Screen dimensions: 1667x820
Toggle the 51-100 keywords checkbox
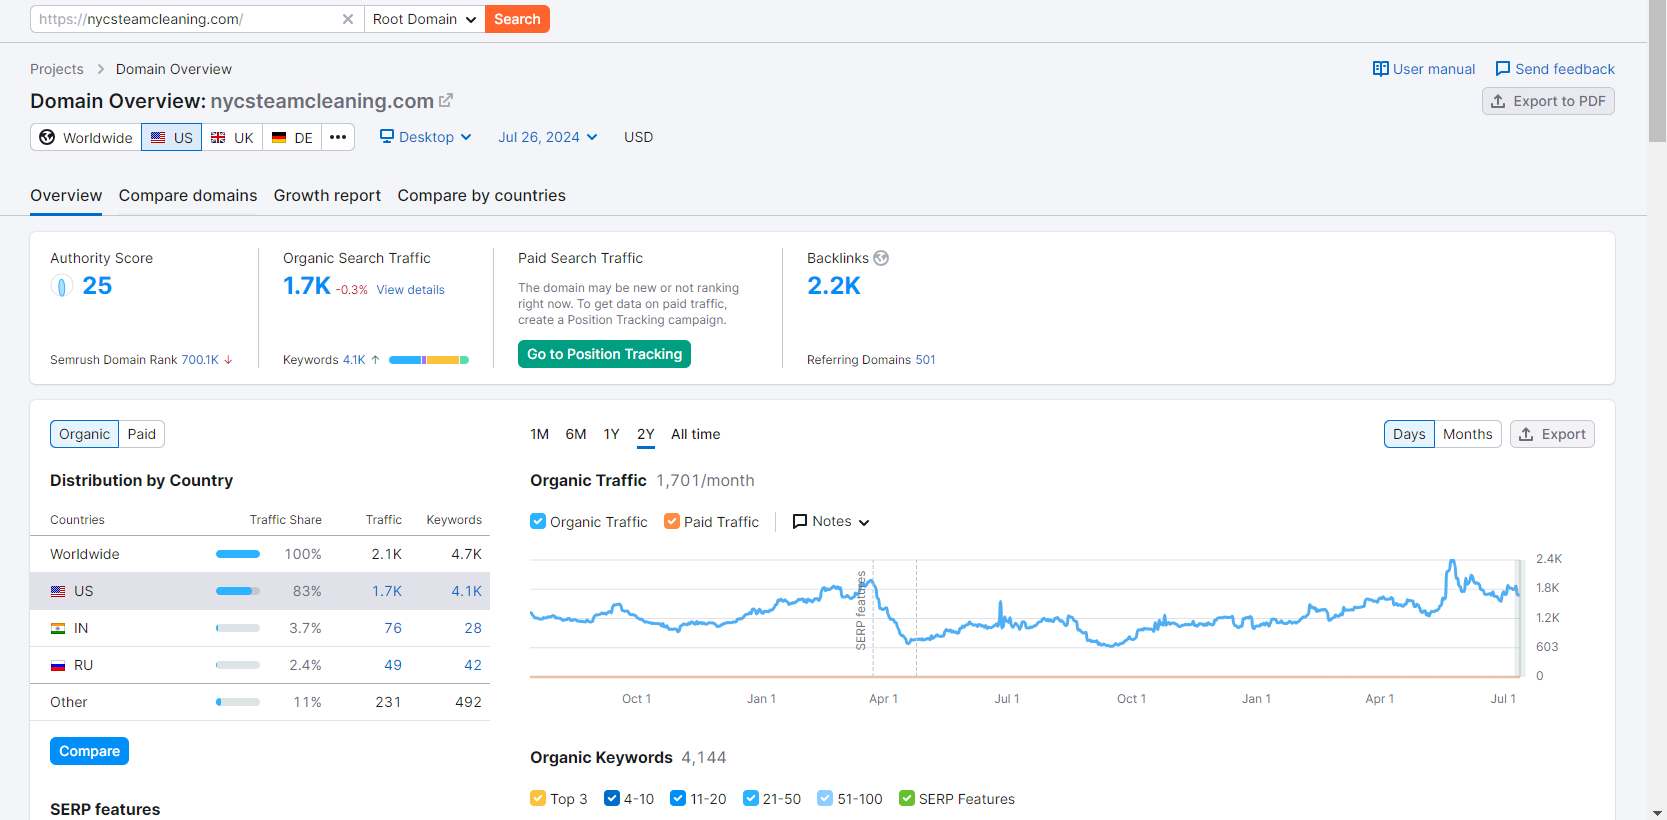[825, 798]
